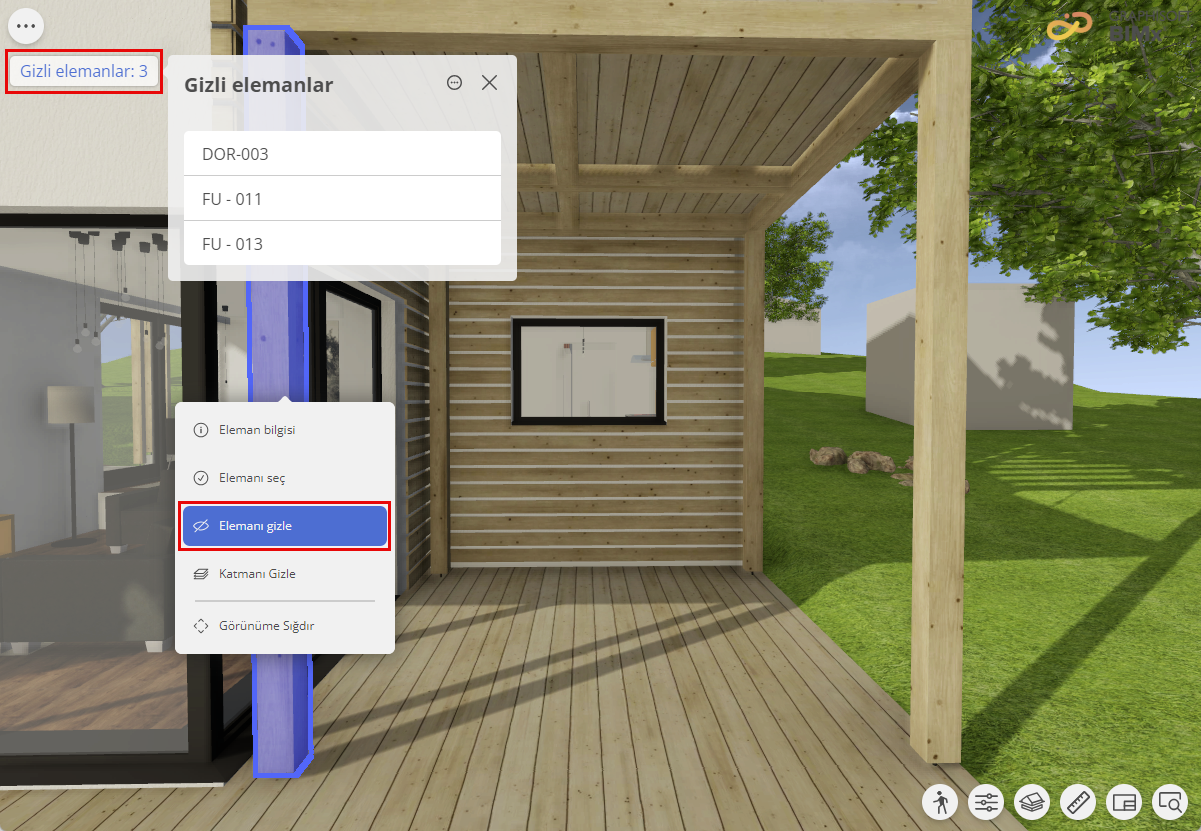
Task: Select FU - 013 in the hidden list
Action: [342, 243]
